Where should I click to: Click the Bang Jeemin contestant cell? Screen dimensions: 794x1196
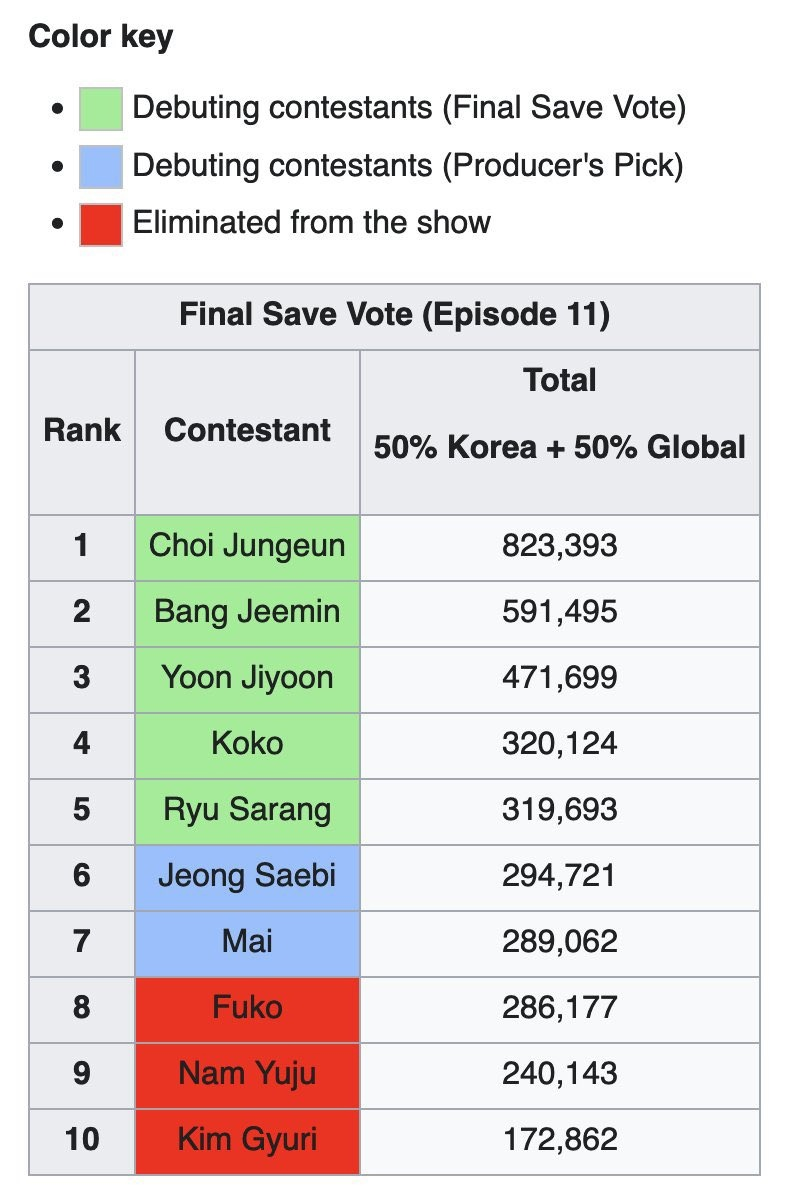247,612
